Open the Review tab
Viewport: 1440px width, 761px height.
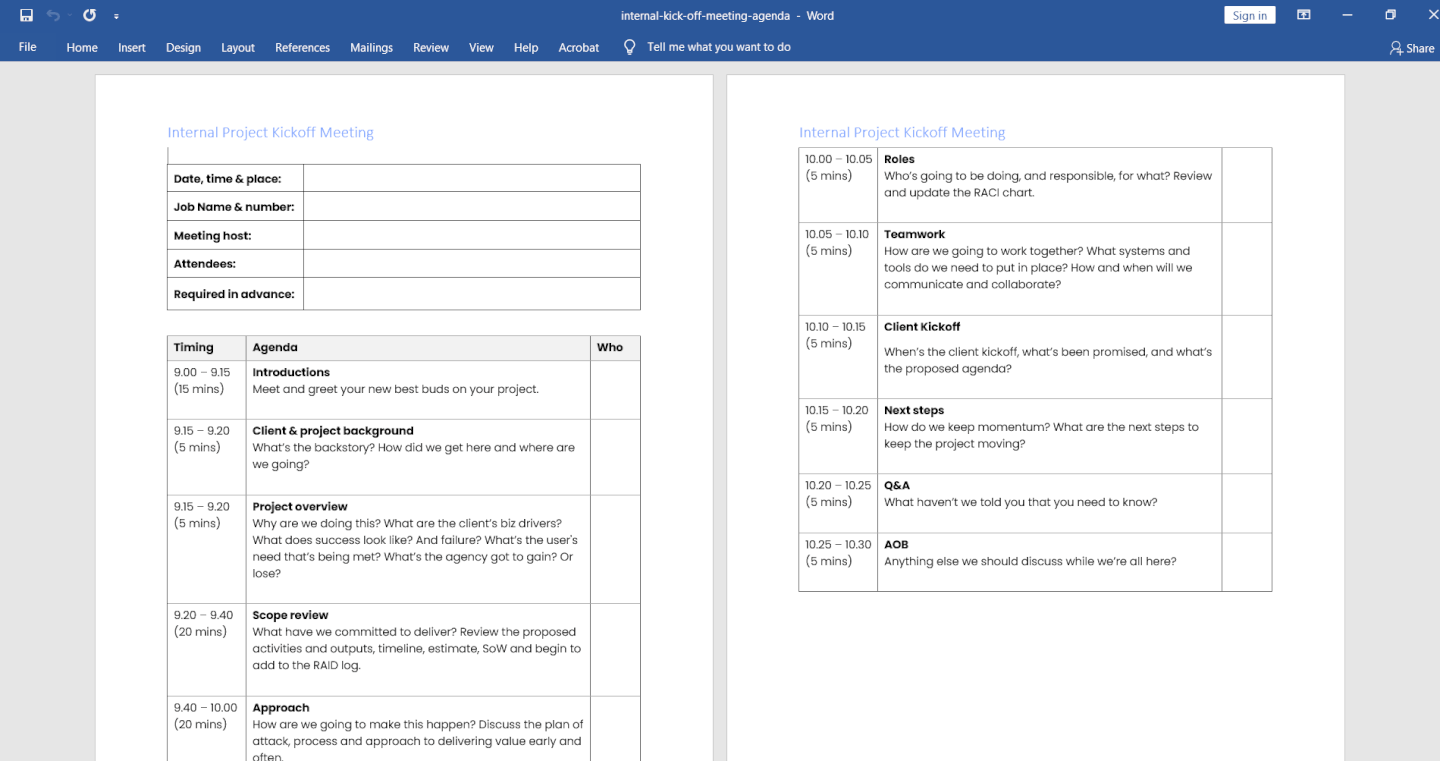[x=431, y=47]
